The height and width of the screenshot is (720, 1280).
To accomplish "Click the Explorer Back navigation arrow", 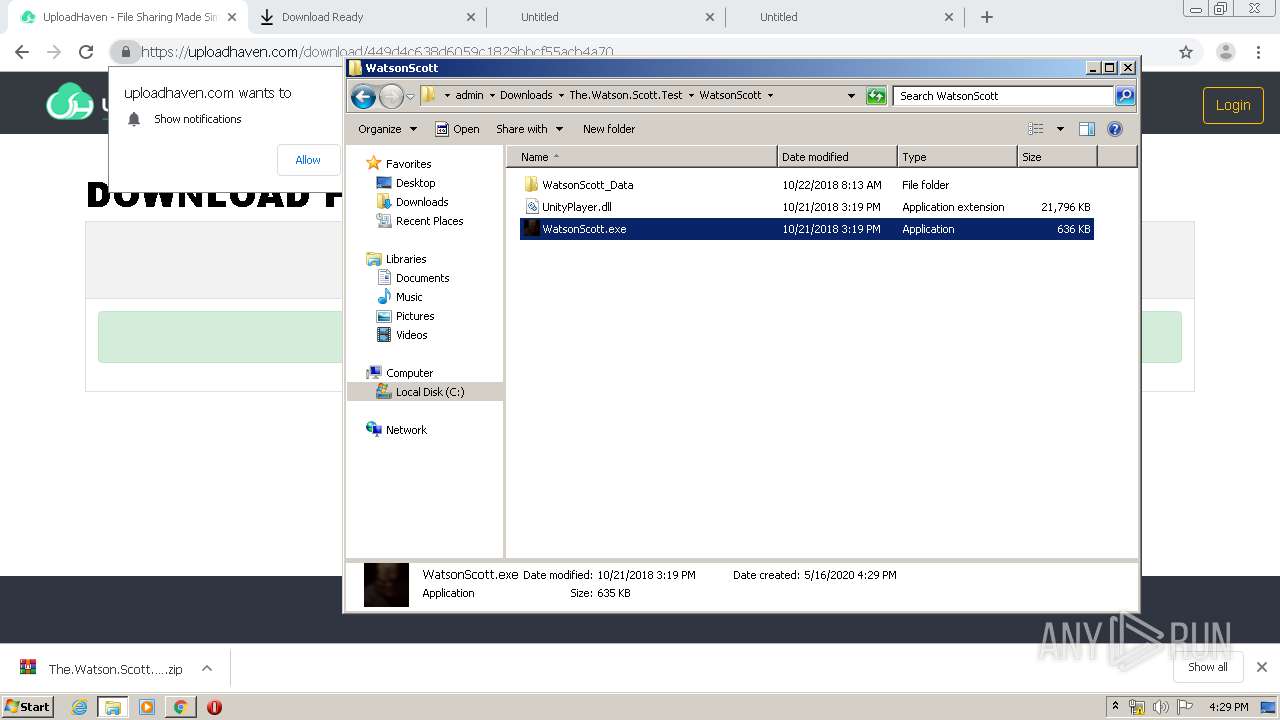I will point(364,96).
